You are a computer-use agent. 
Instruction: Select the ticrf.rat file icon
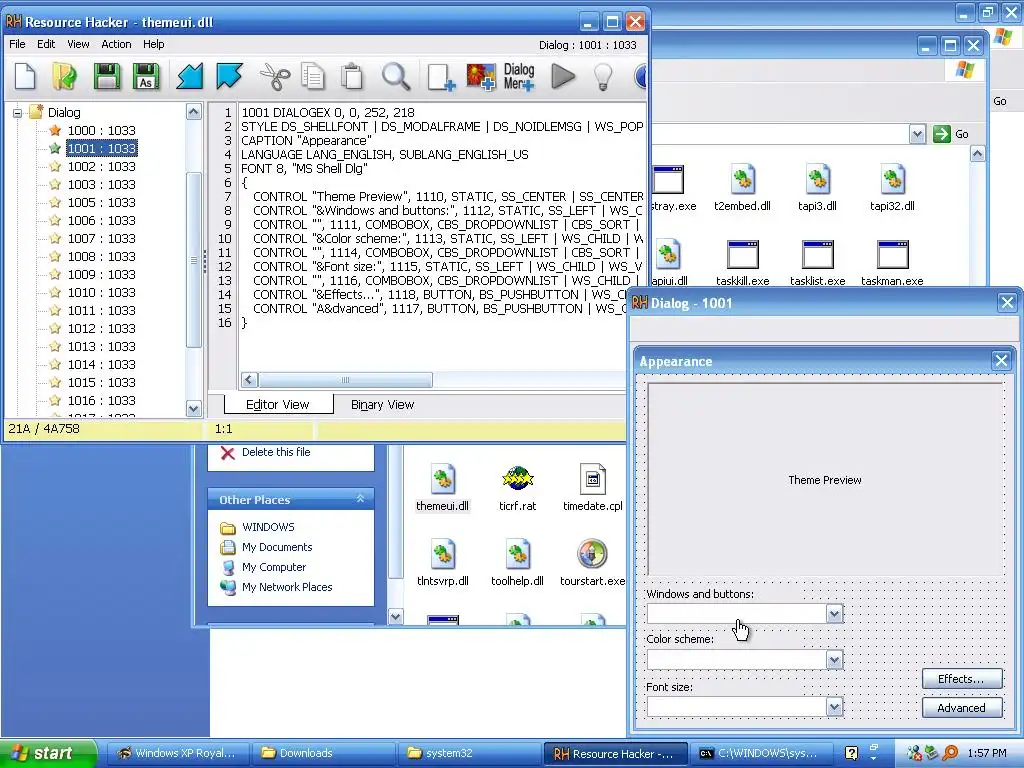click(517, 479)
